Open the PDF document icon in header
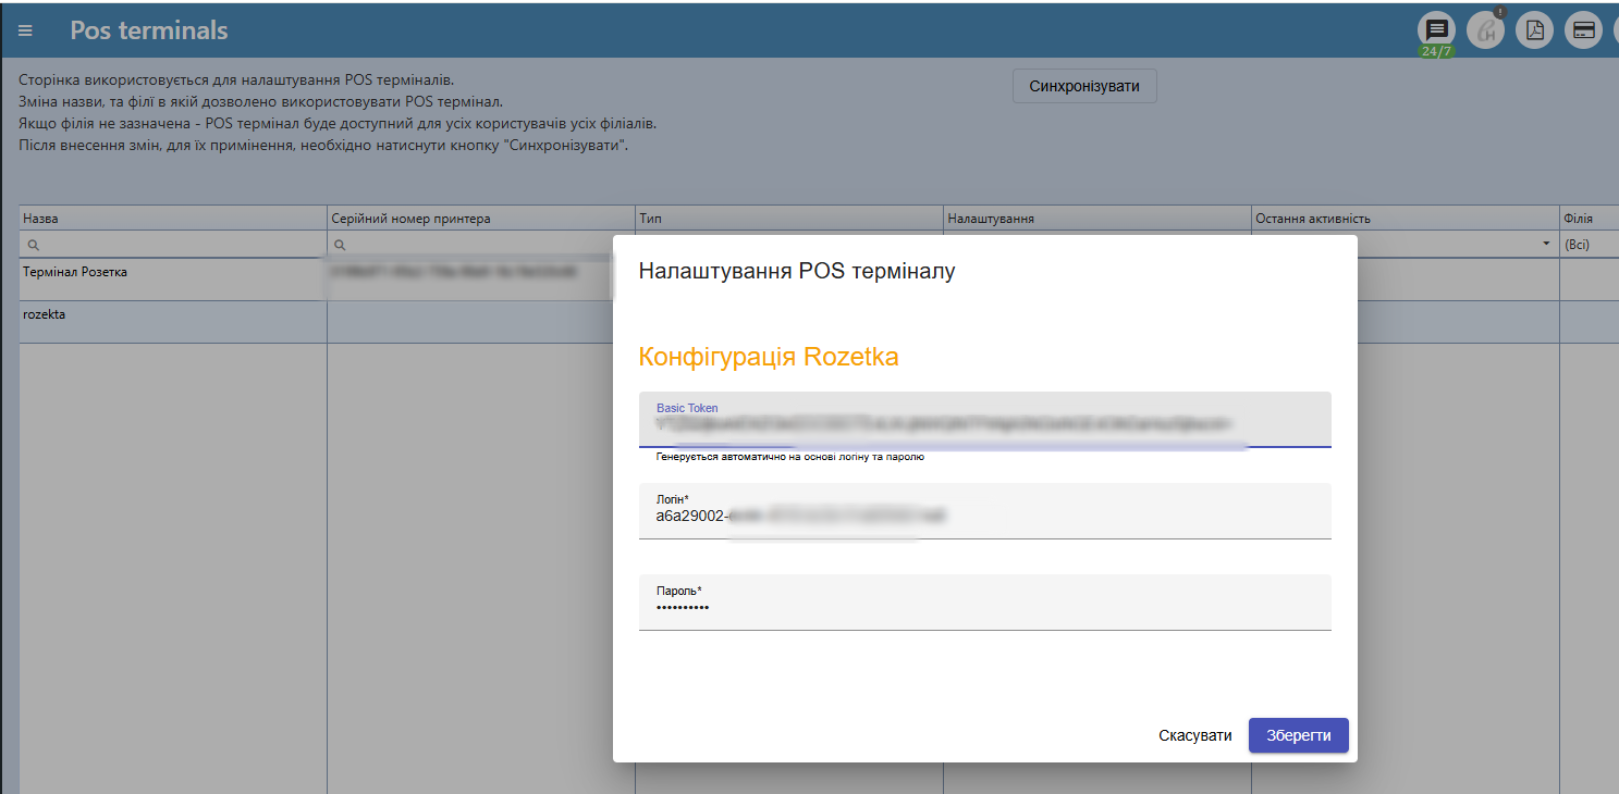This screenshot has height=794, width=1619. (x=1535, y=31)
